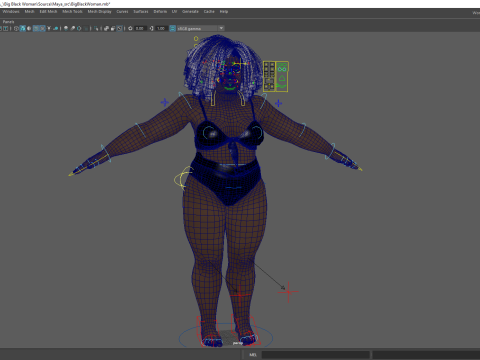
Task: Select the blue ground circle root control
Action: tap(226, 336)
